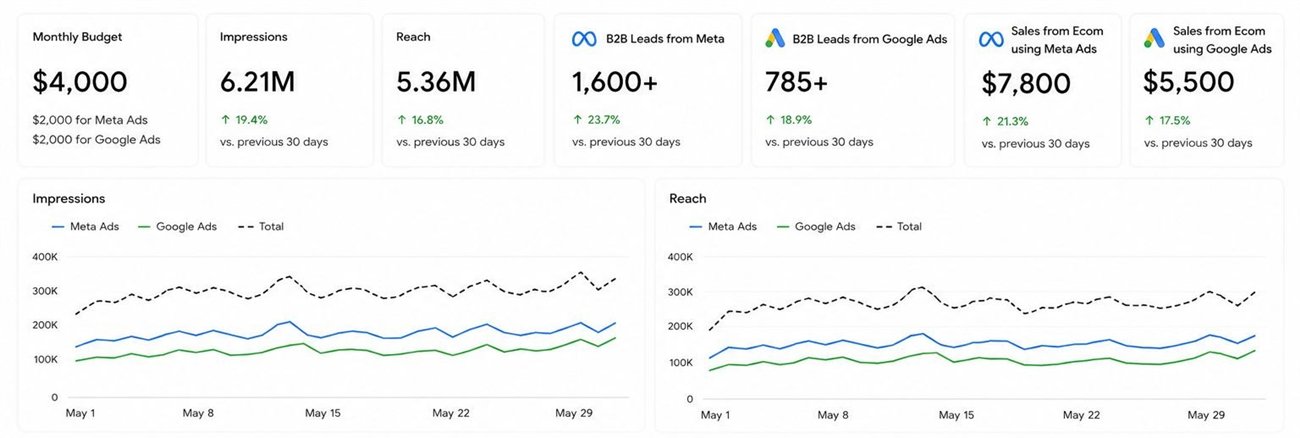Click the Google Ads logo beside B2B Leads from Google Ads
Image resolution: width=1300 pixels, height=438 pixels.
pyautogui.click(x=775, y=39)
